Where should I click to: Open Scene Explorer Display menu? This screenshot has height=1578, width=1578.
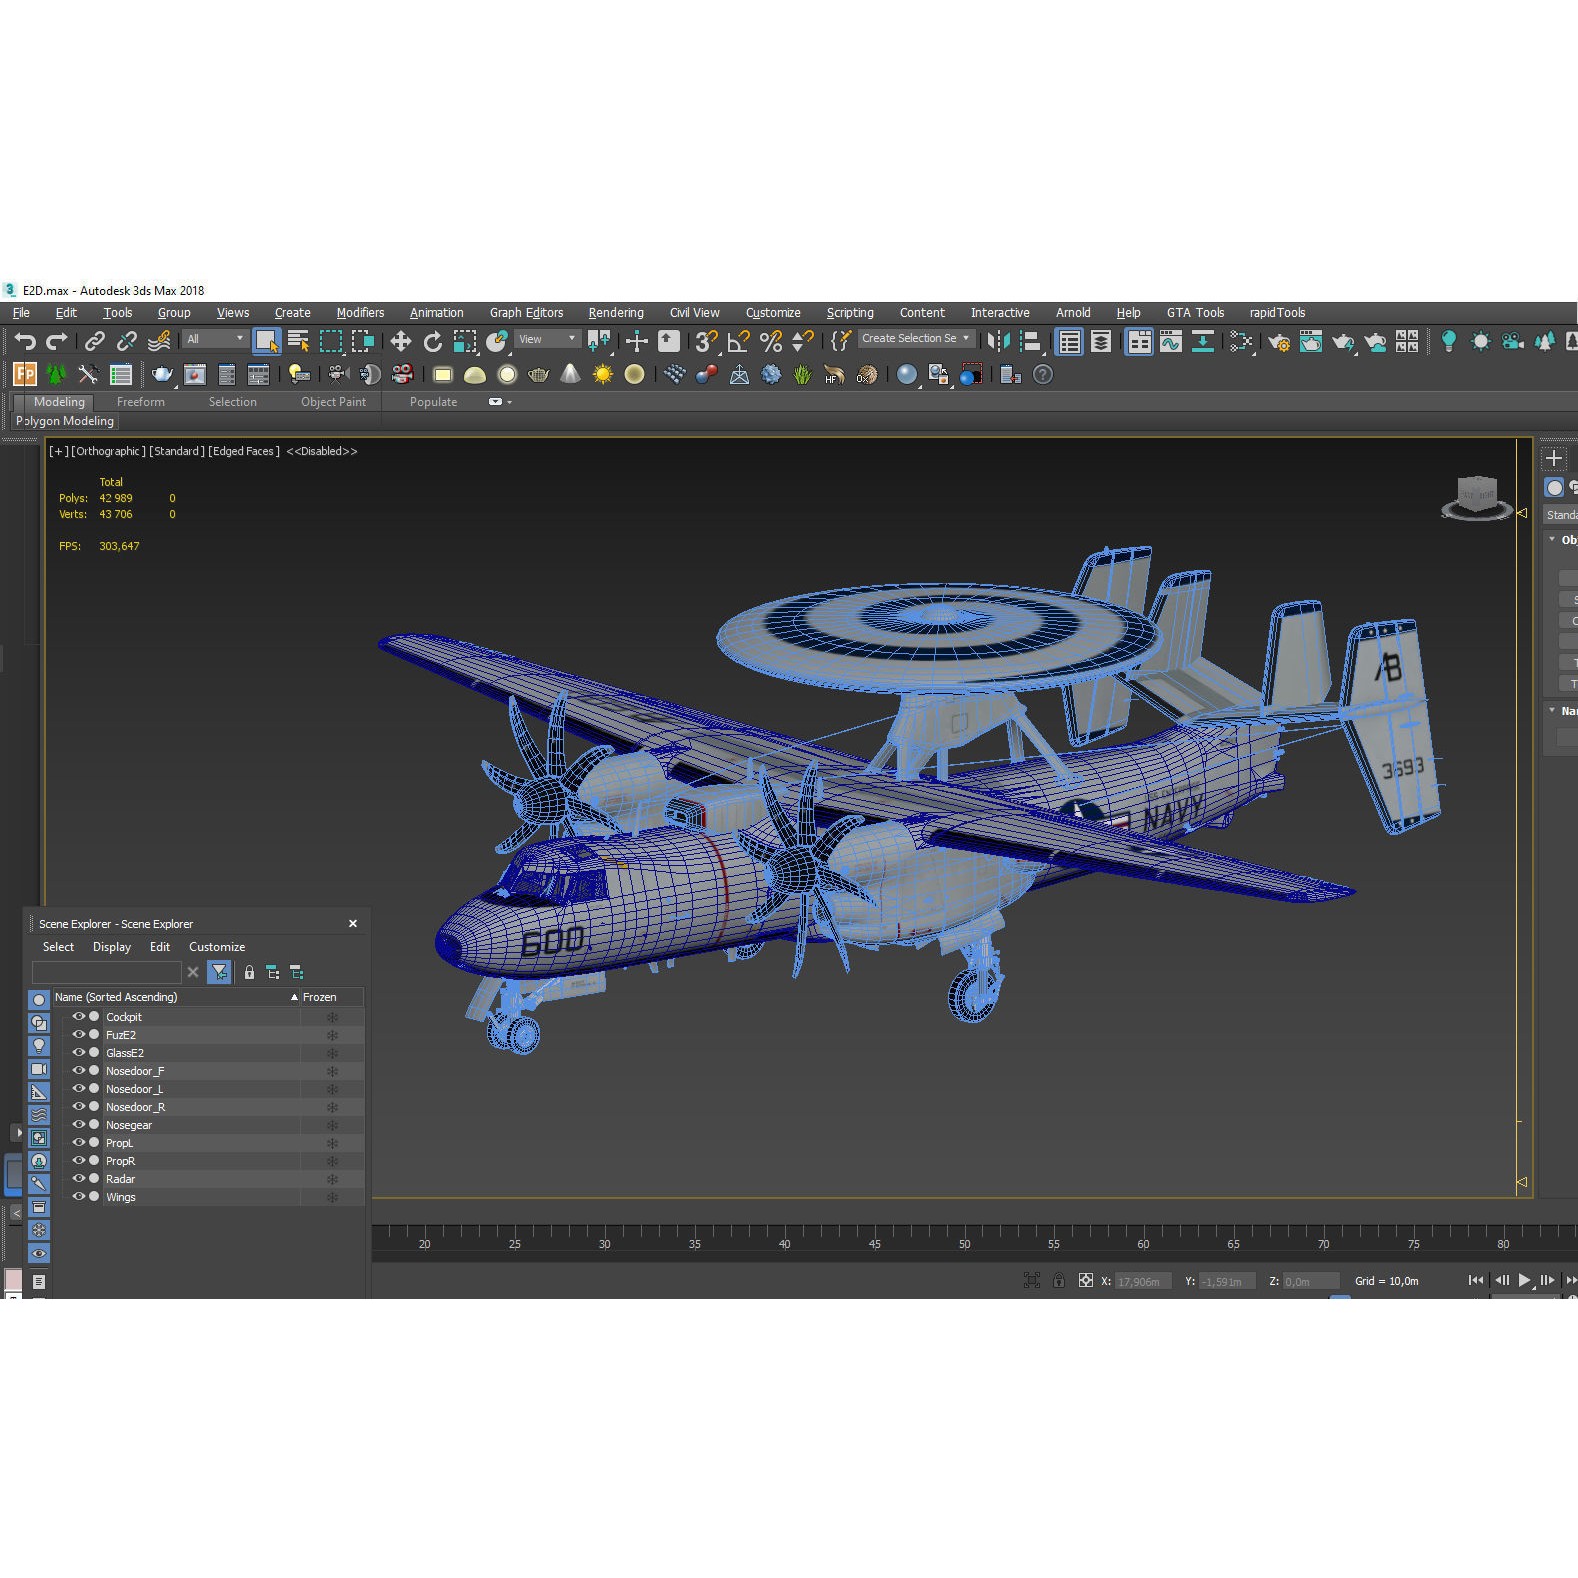112,947
